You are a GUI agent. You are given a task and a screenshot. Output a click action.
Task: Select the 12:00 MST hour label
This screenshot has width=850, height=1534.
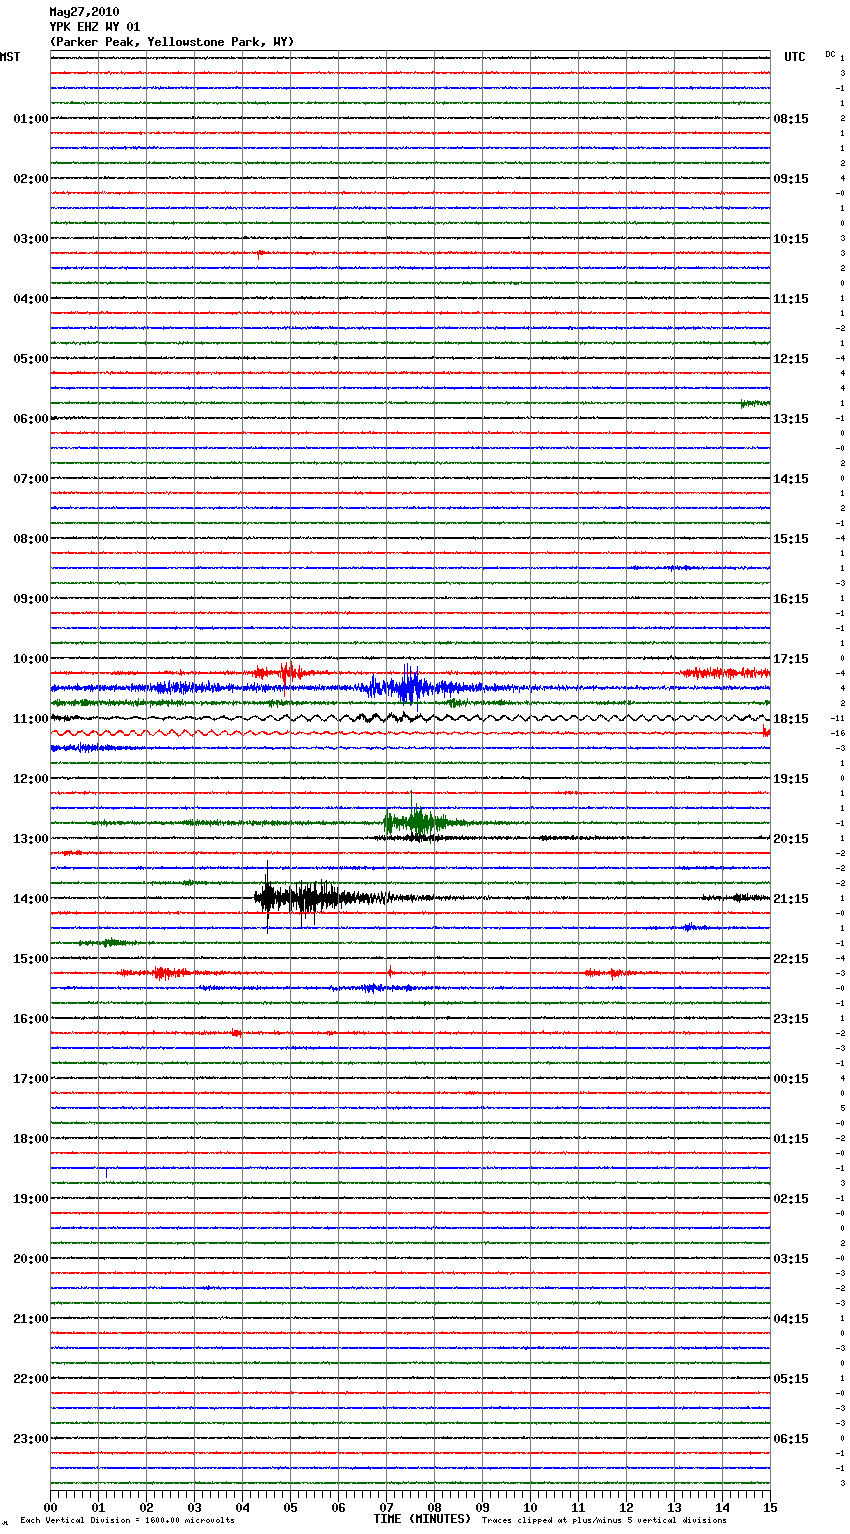click(x=30, y=779)
